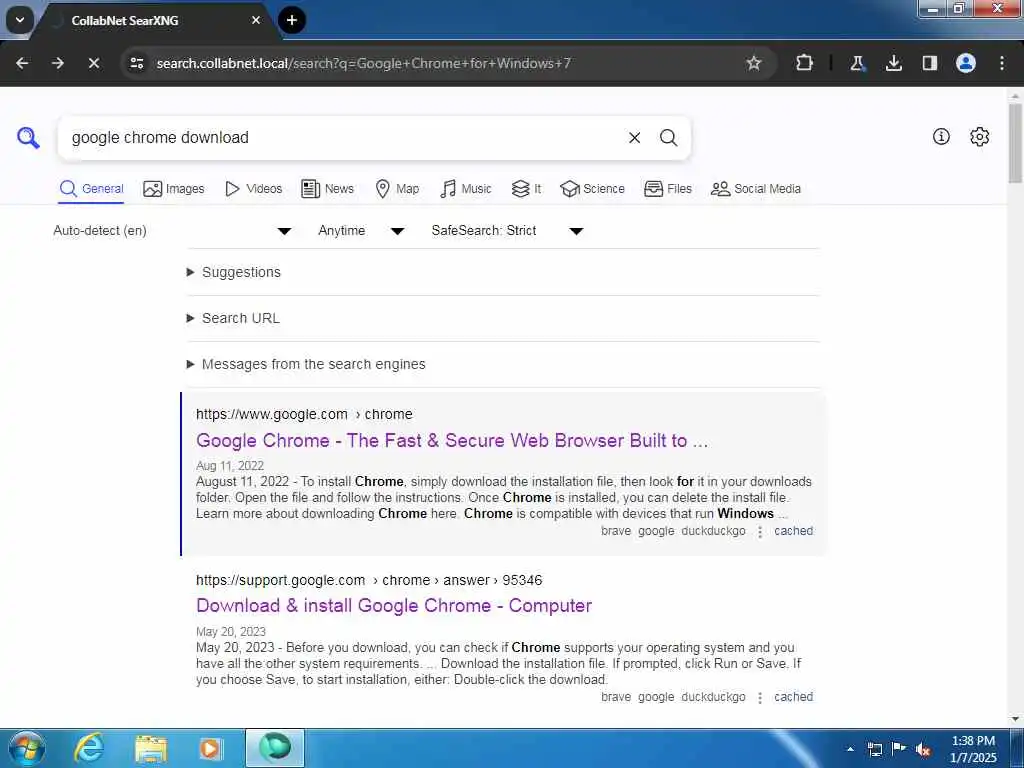Expand Messages from the search engines
The height and width of the screenshot is (768, 1024).
click(306, 364)
